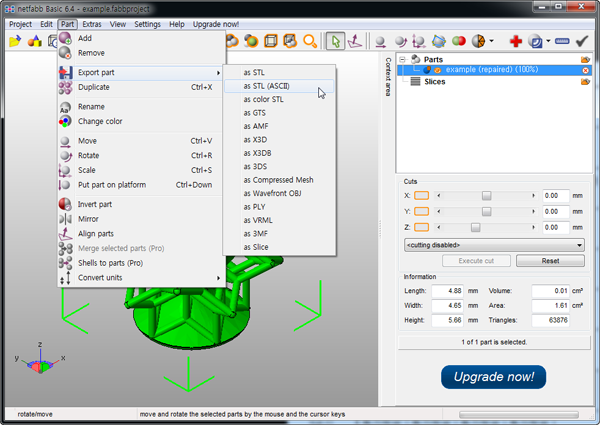Screen dimensions: 600x425
Task: Click the add primitive shapes toolbar icon
Action: point(34,41)
